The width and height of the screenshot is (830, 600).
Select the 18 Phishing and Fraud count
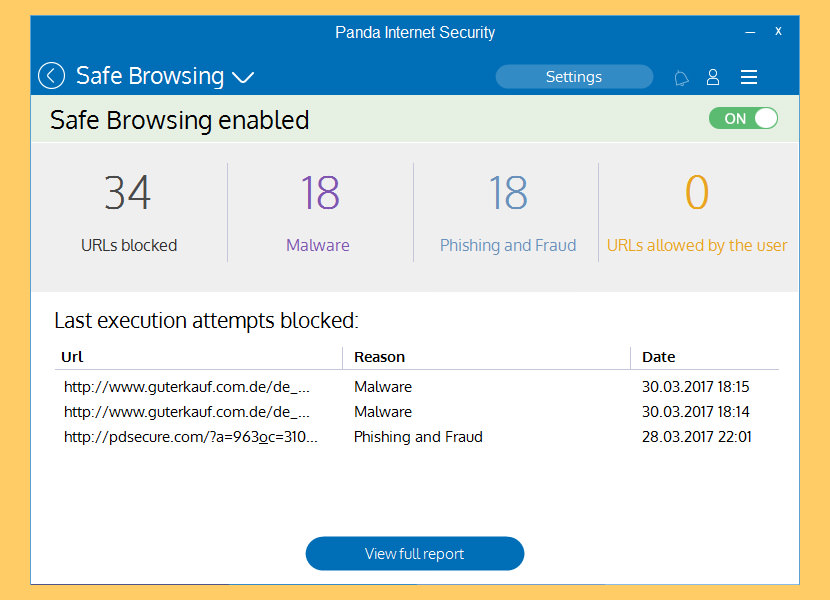point(508,193)
